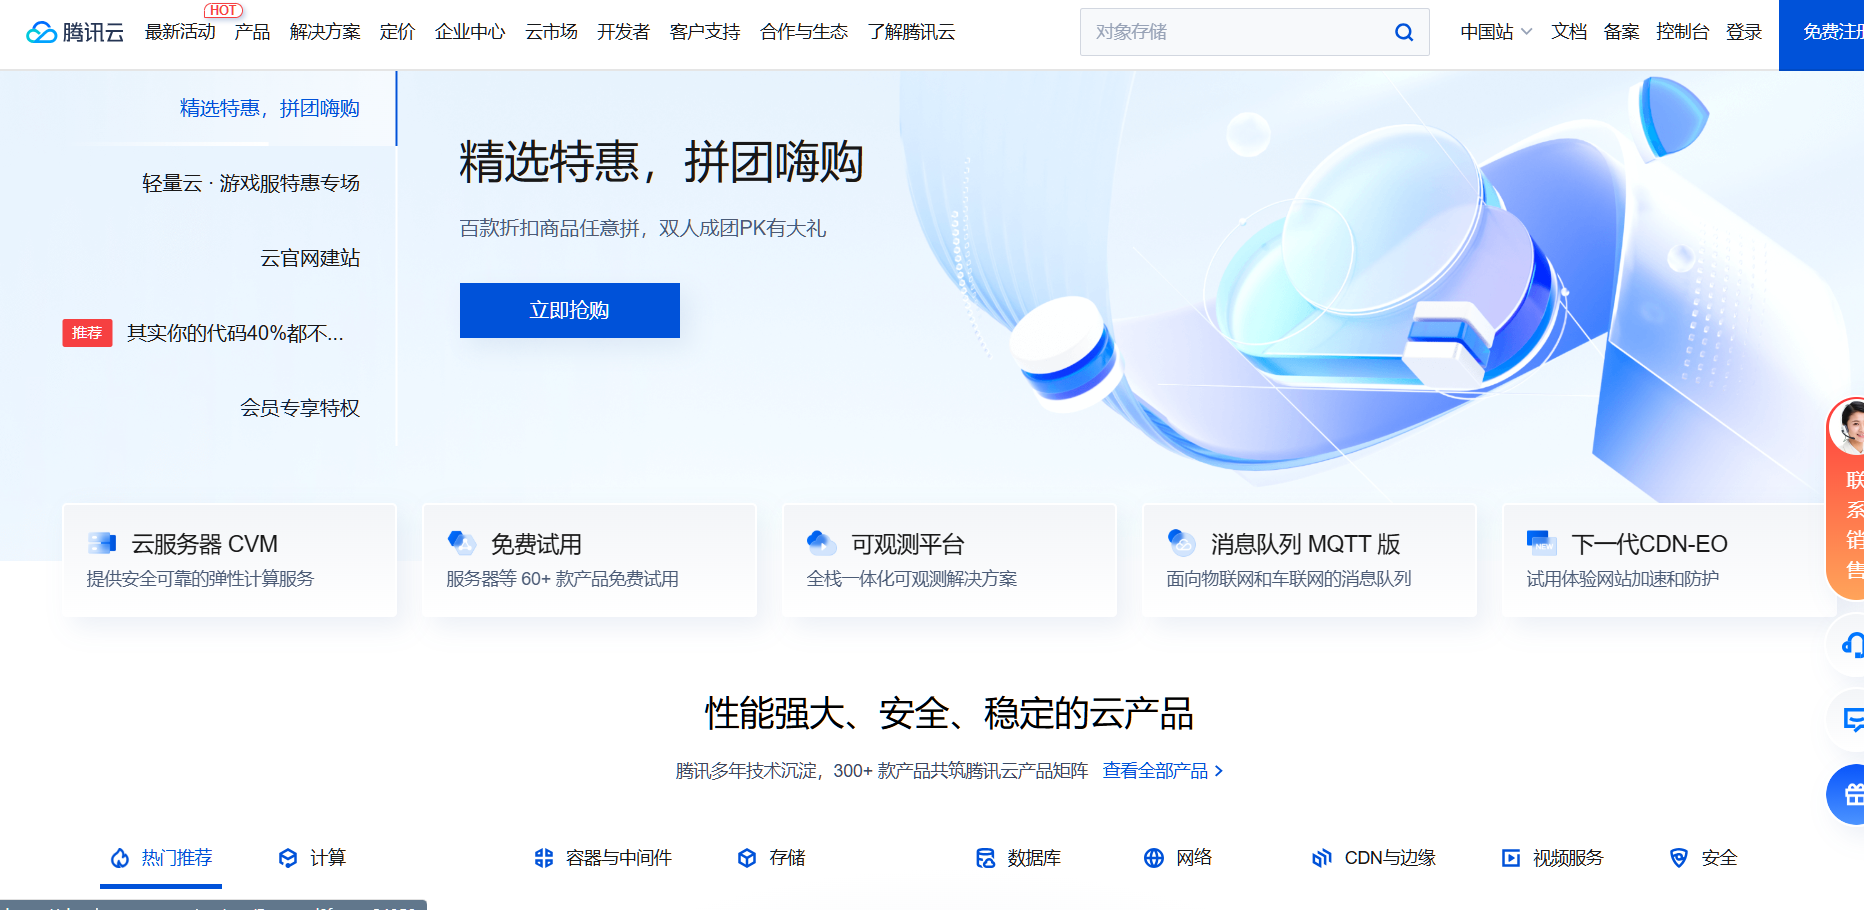Open the 控制台 link

click(x=1682, y=32)
